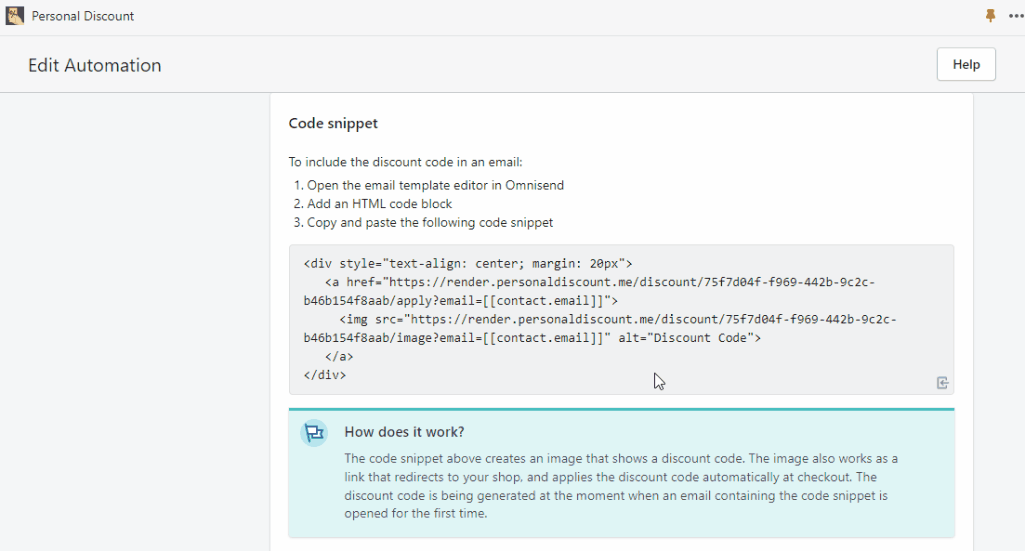Click the a href URL line in code
This screenshot has width=1025, height=551.
pos(589,292)
